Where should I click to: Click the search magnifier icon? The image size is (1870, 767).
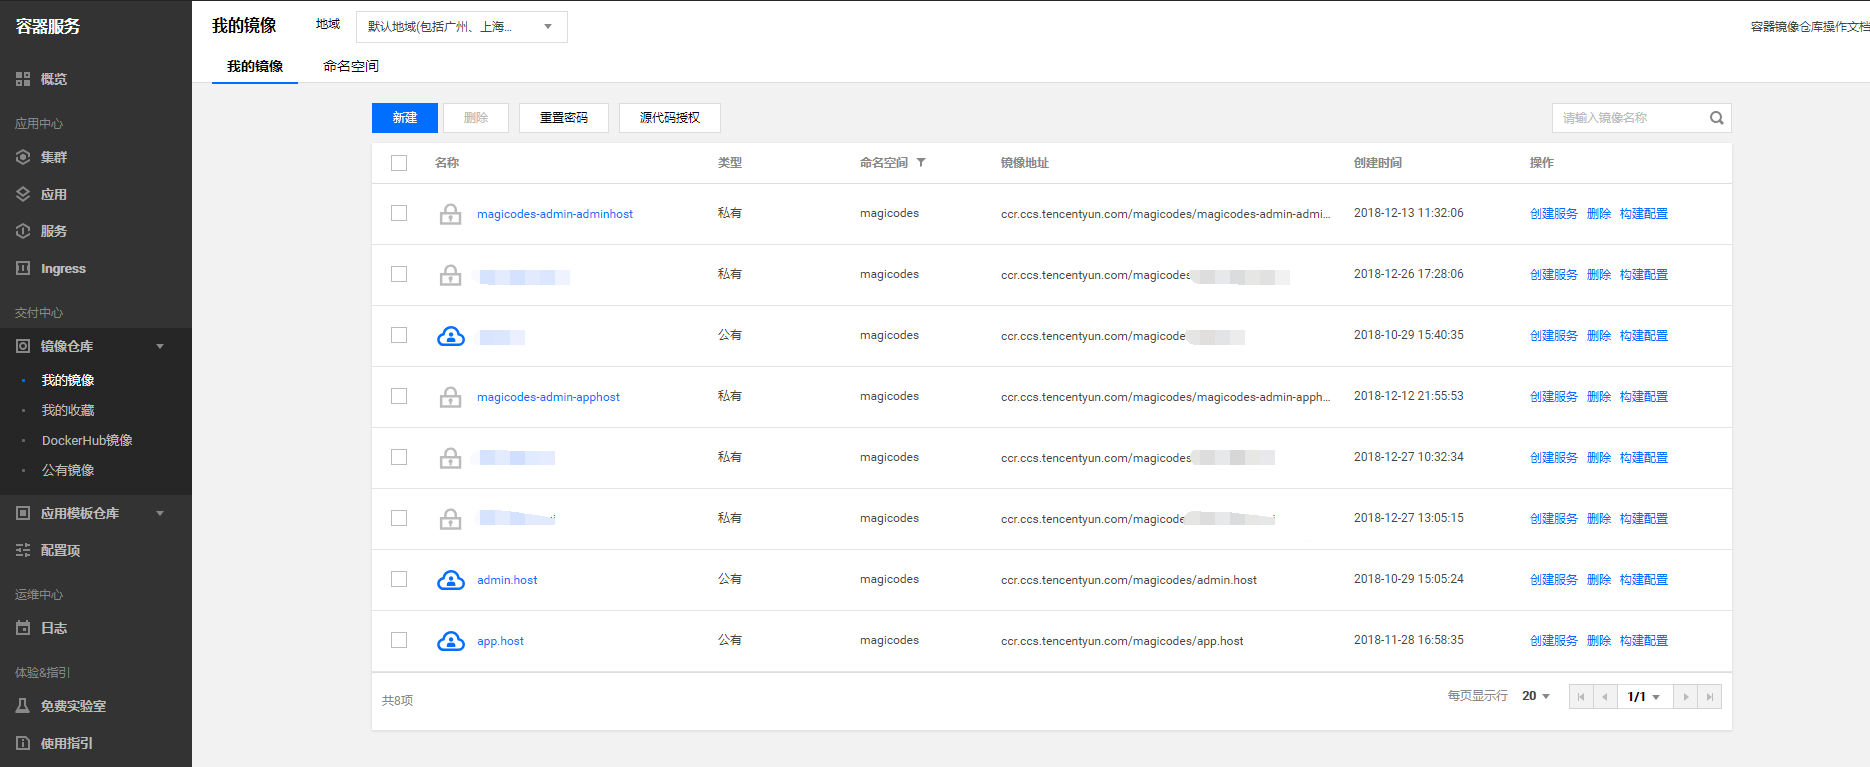tap(1716, 118)
